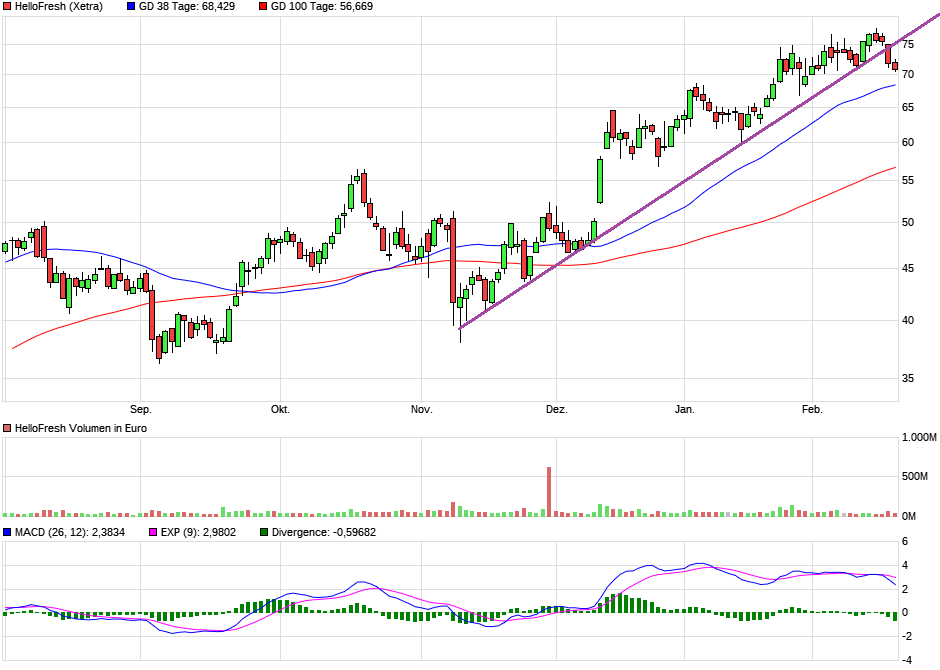940x670 pixels.
Task: Select the "GD 38 Tage: 68,429" label
Action: (187, 7)
